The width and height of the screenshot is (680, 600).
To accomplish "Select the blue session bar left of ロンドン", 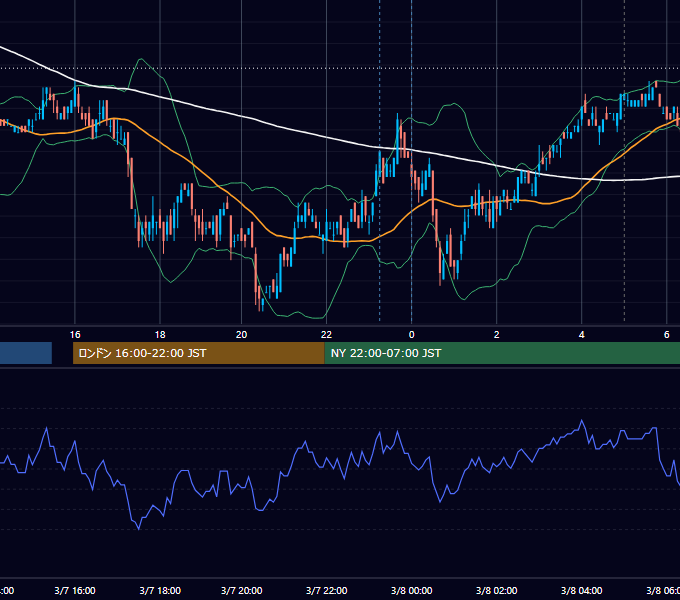I will coord(26,353).
